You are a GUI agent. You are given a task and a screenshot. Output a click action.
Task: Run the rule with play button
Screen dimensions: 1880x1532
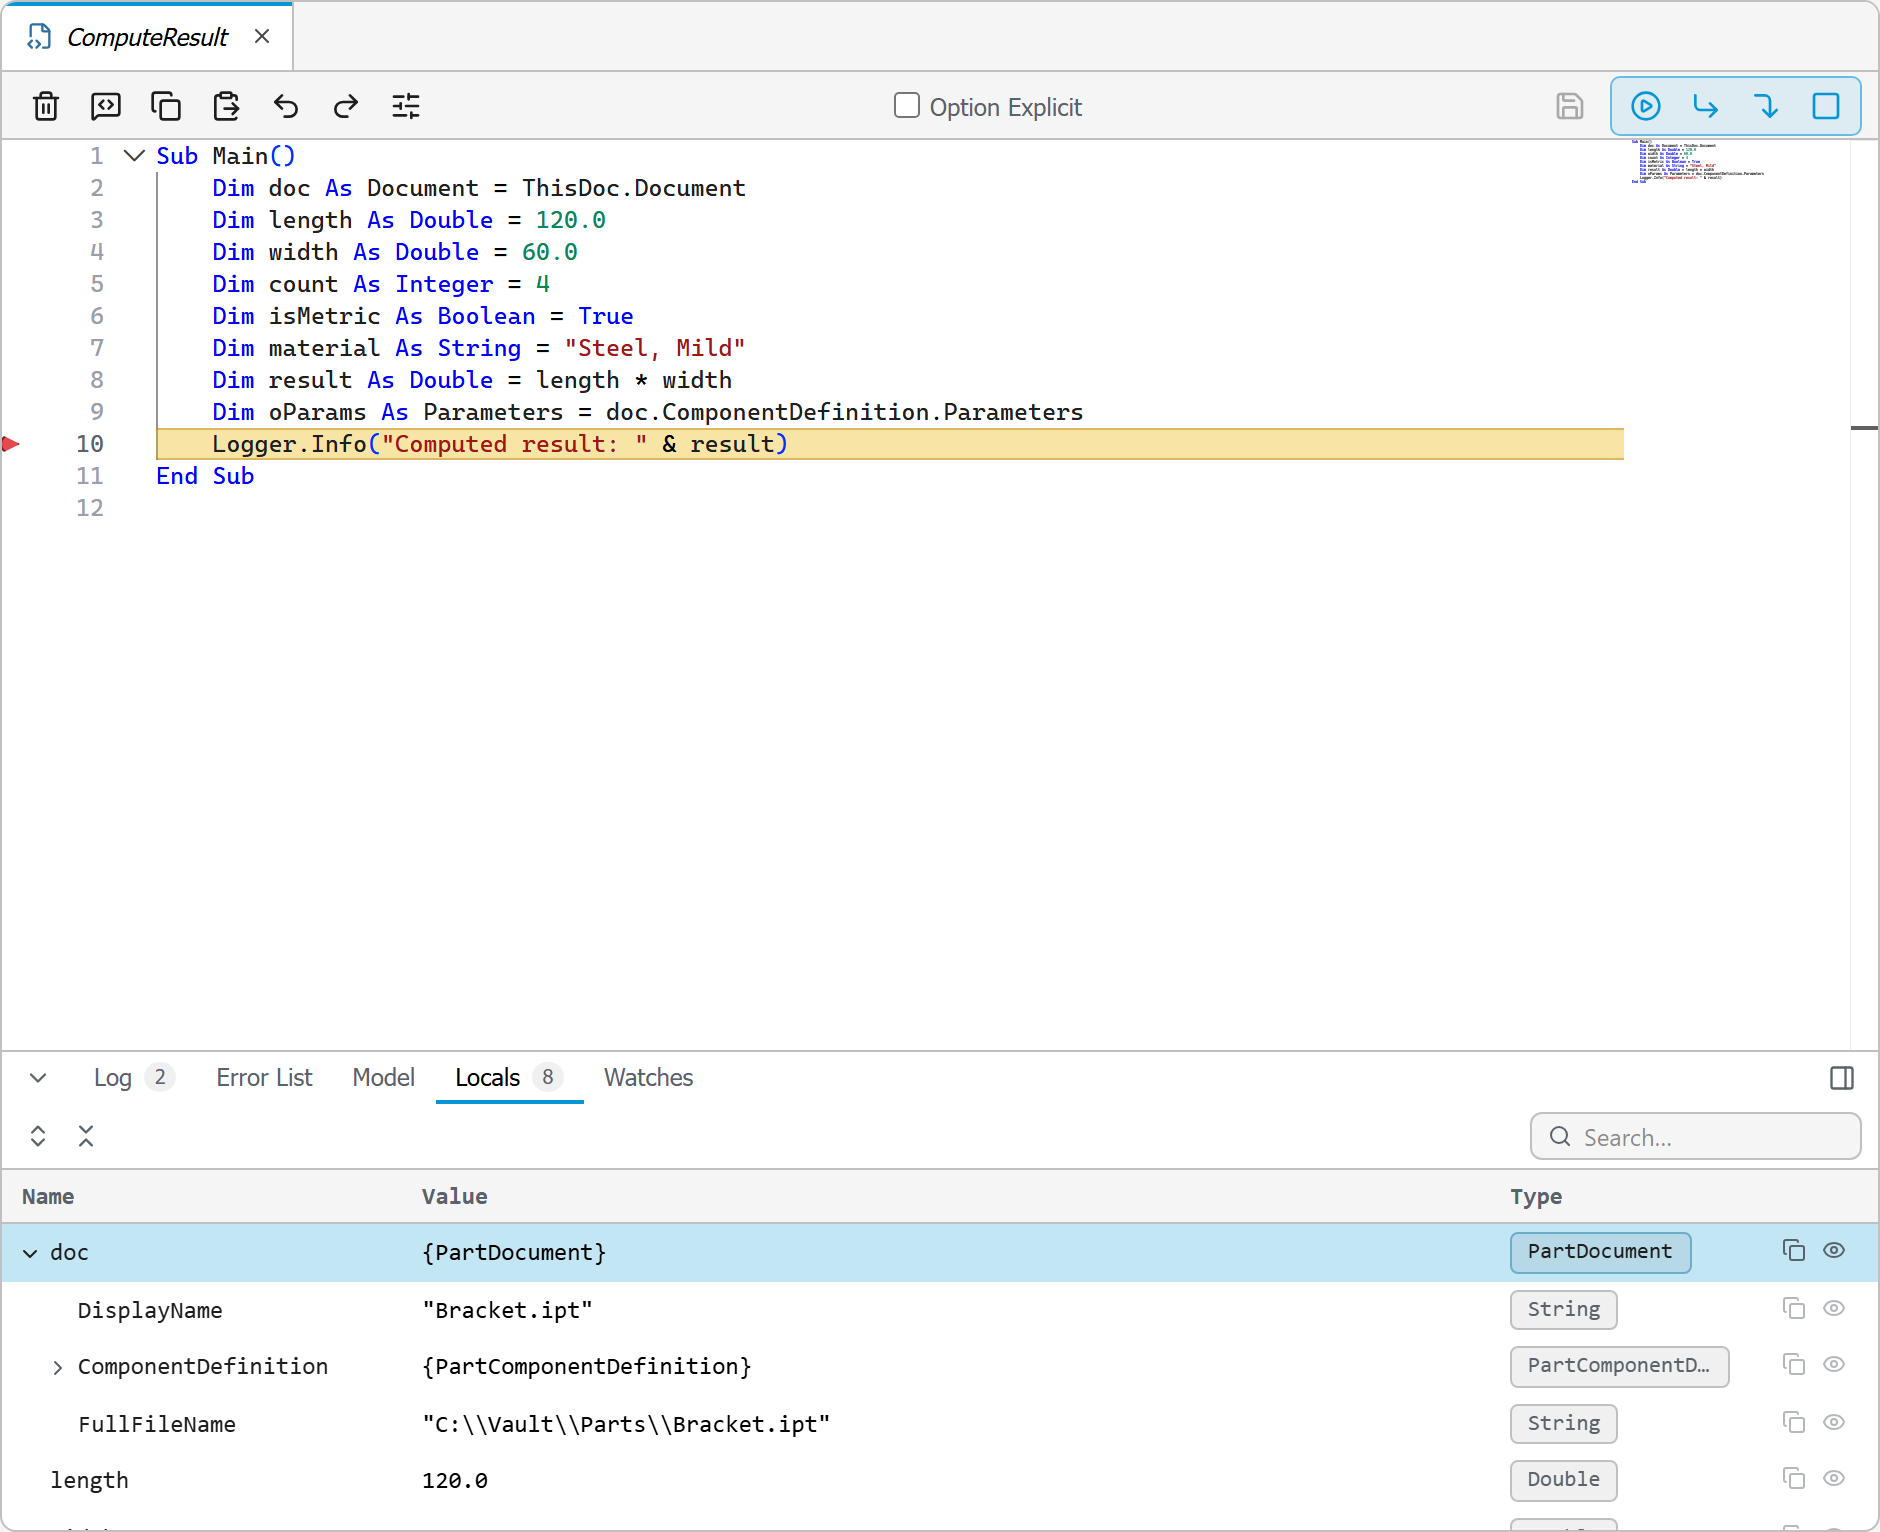tap(1646, 106)
